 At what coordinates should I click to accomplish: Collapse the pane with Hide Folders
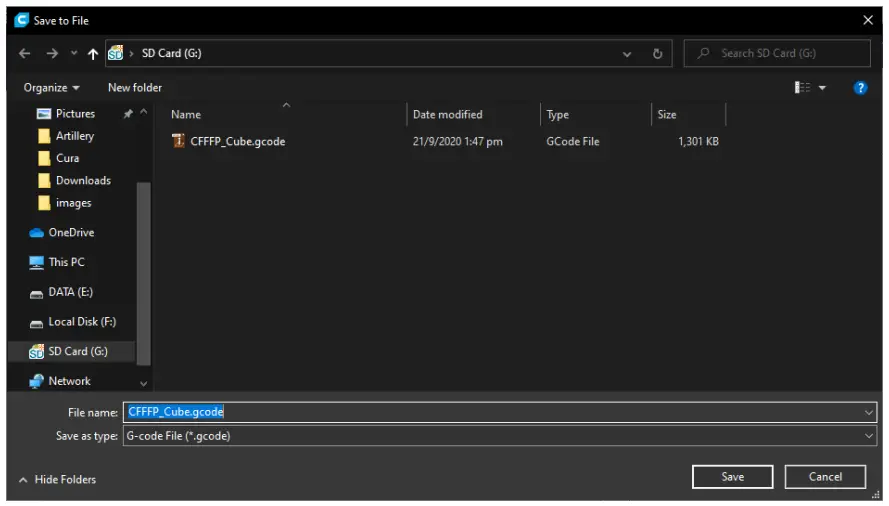[57, 480]
